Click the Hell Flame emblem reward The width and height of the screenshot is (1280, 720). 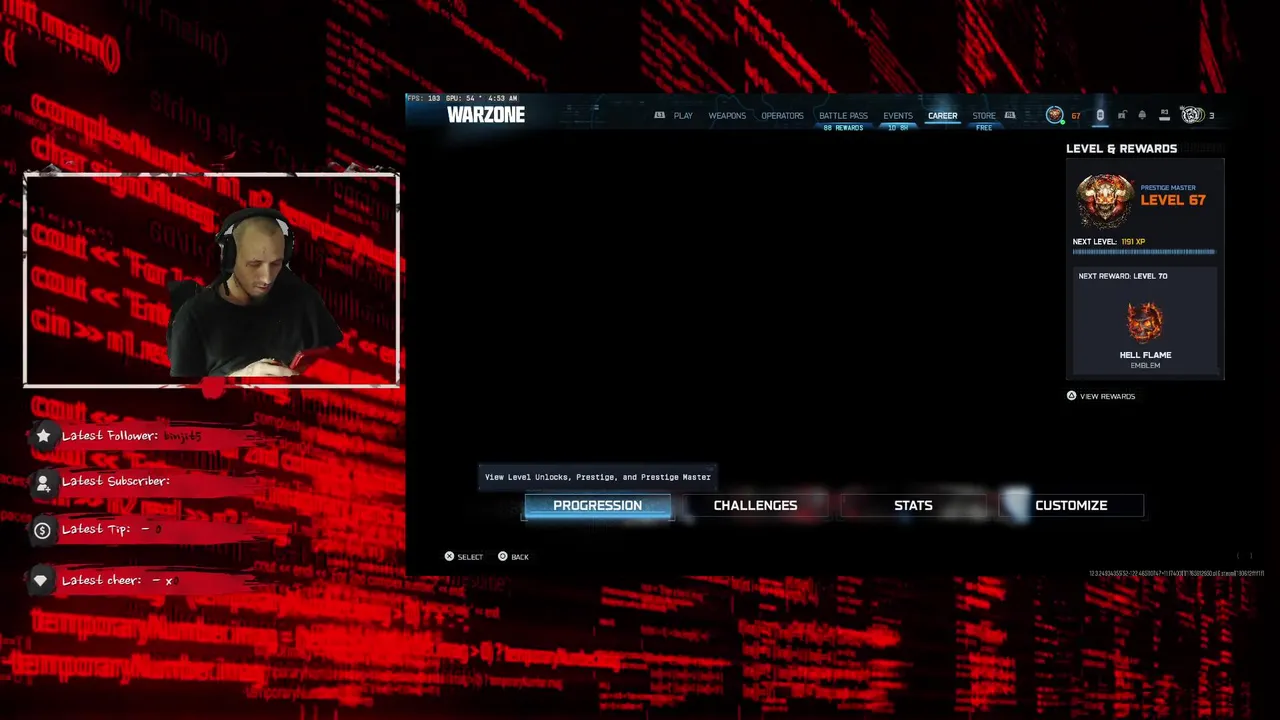coord(1145,323)
